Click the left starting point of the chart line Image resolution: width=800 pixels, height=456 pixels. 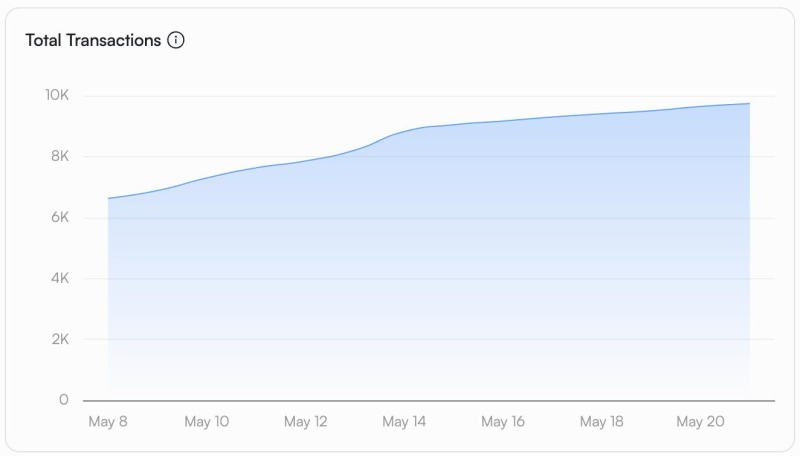pos(109,198)
